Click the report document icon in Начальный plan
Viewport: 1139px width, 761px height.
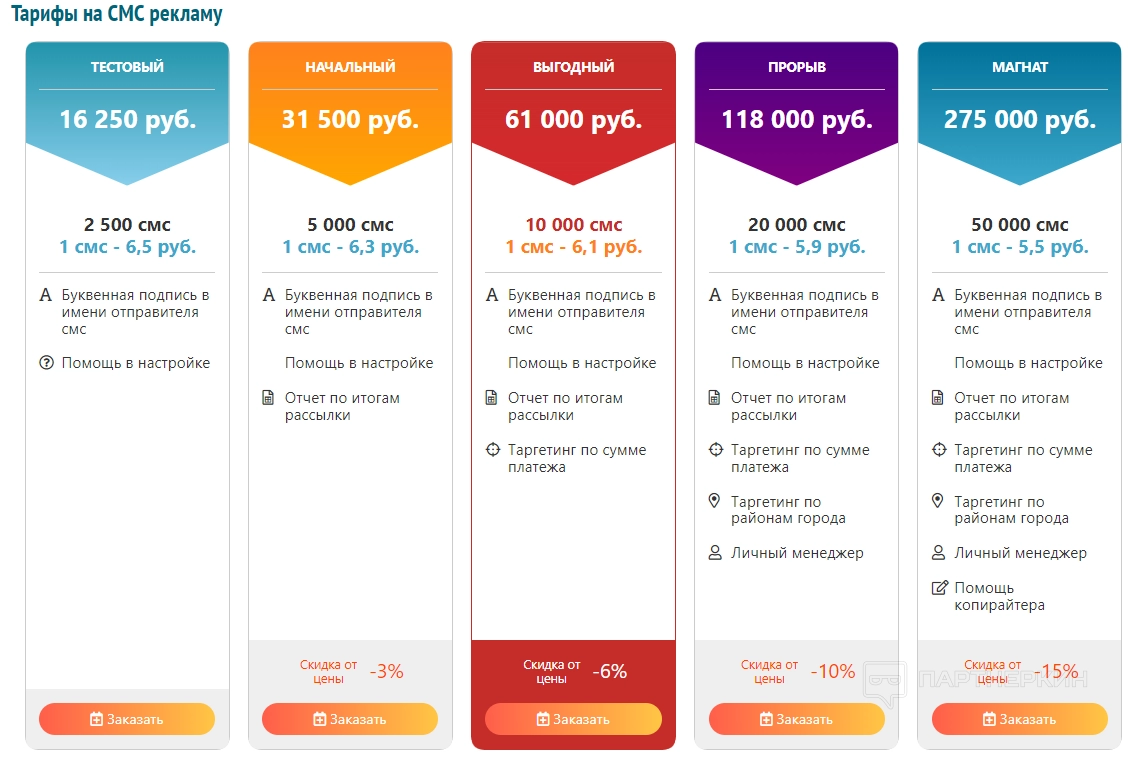pos(268,398)
